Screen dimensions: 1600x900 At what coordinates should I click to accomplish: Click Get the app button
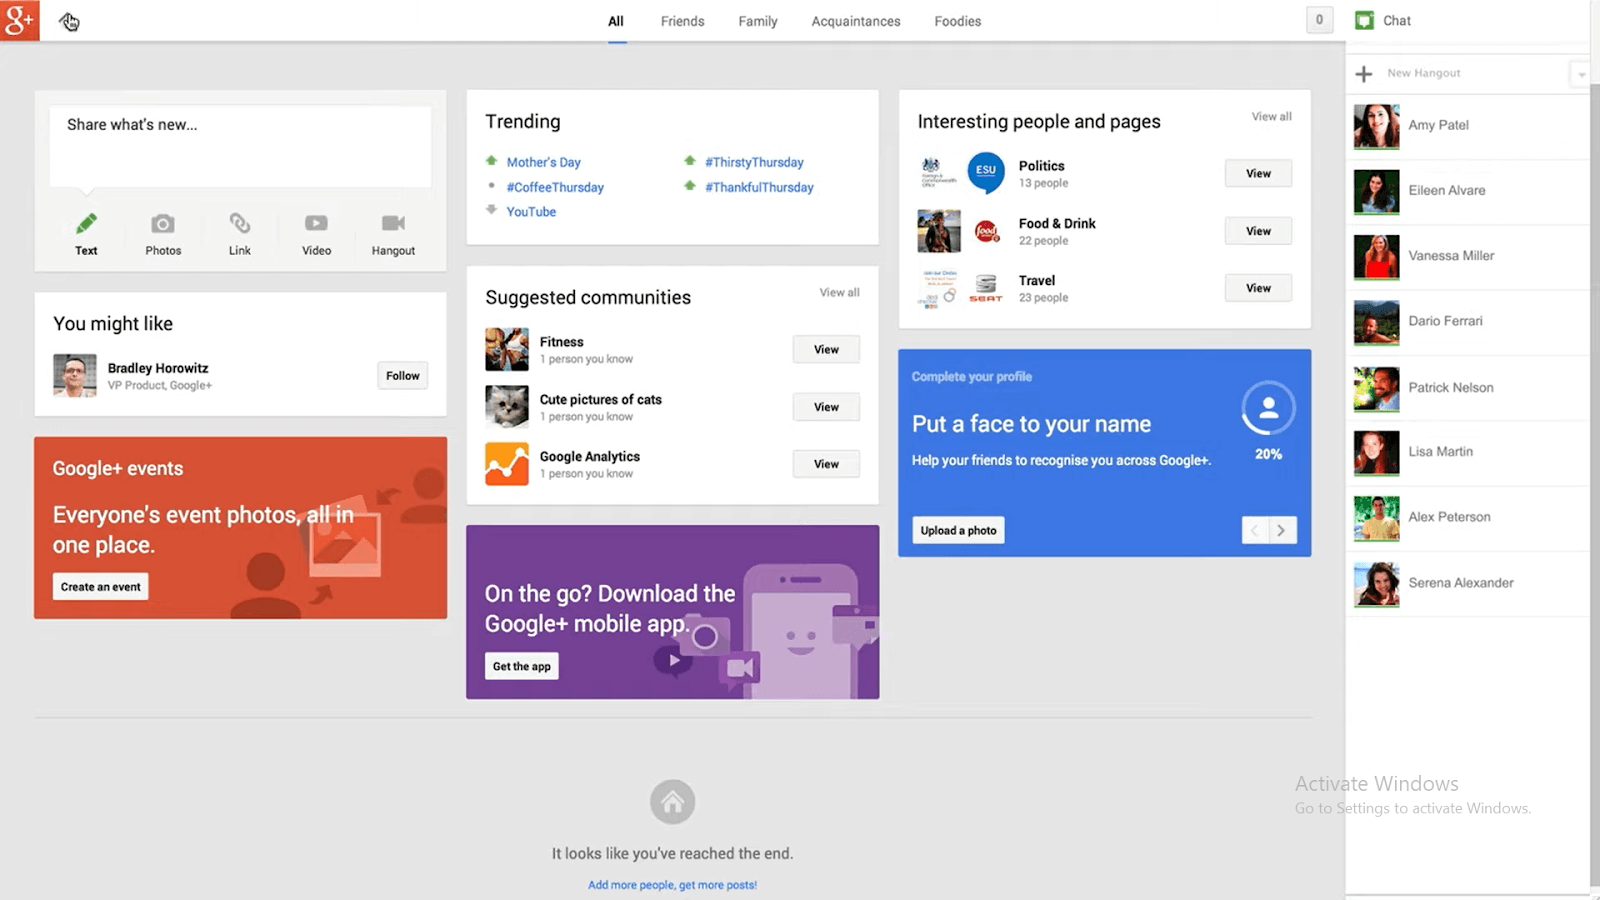pos(522,666)
